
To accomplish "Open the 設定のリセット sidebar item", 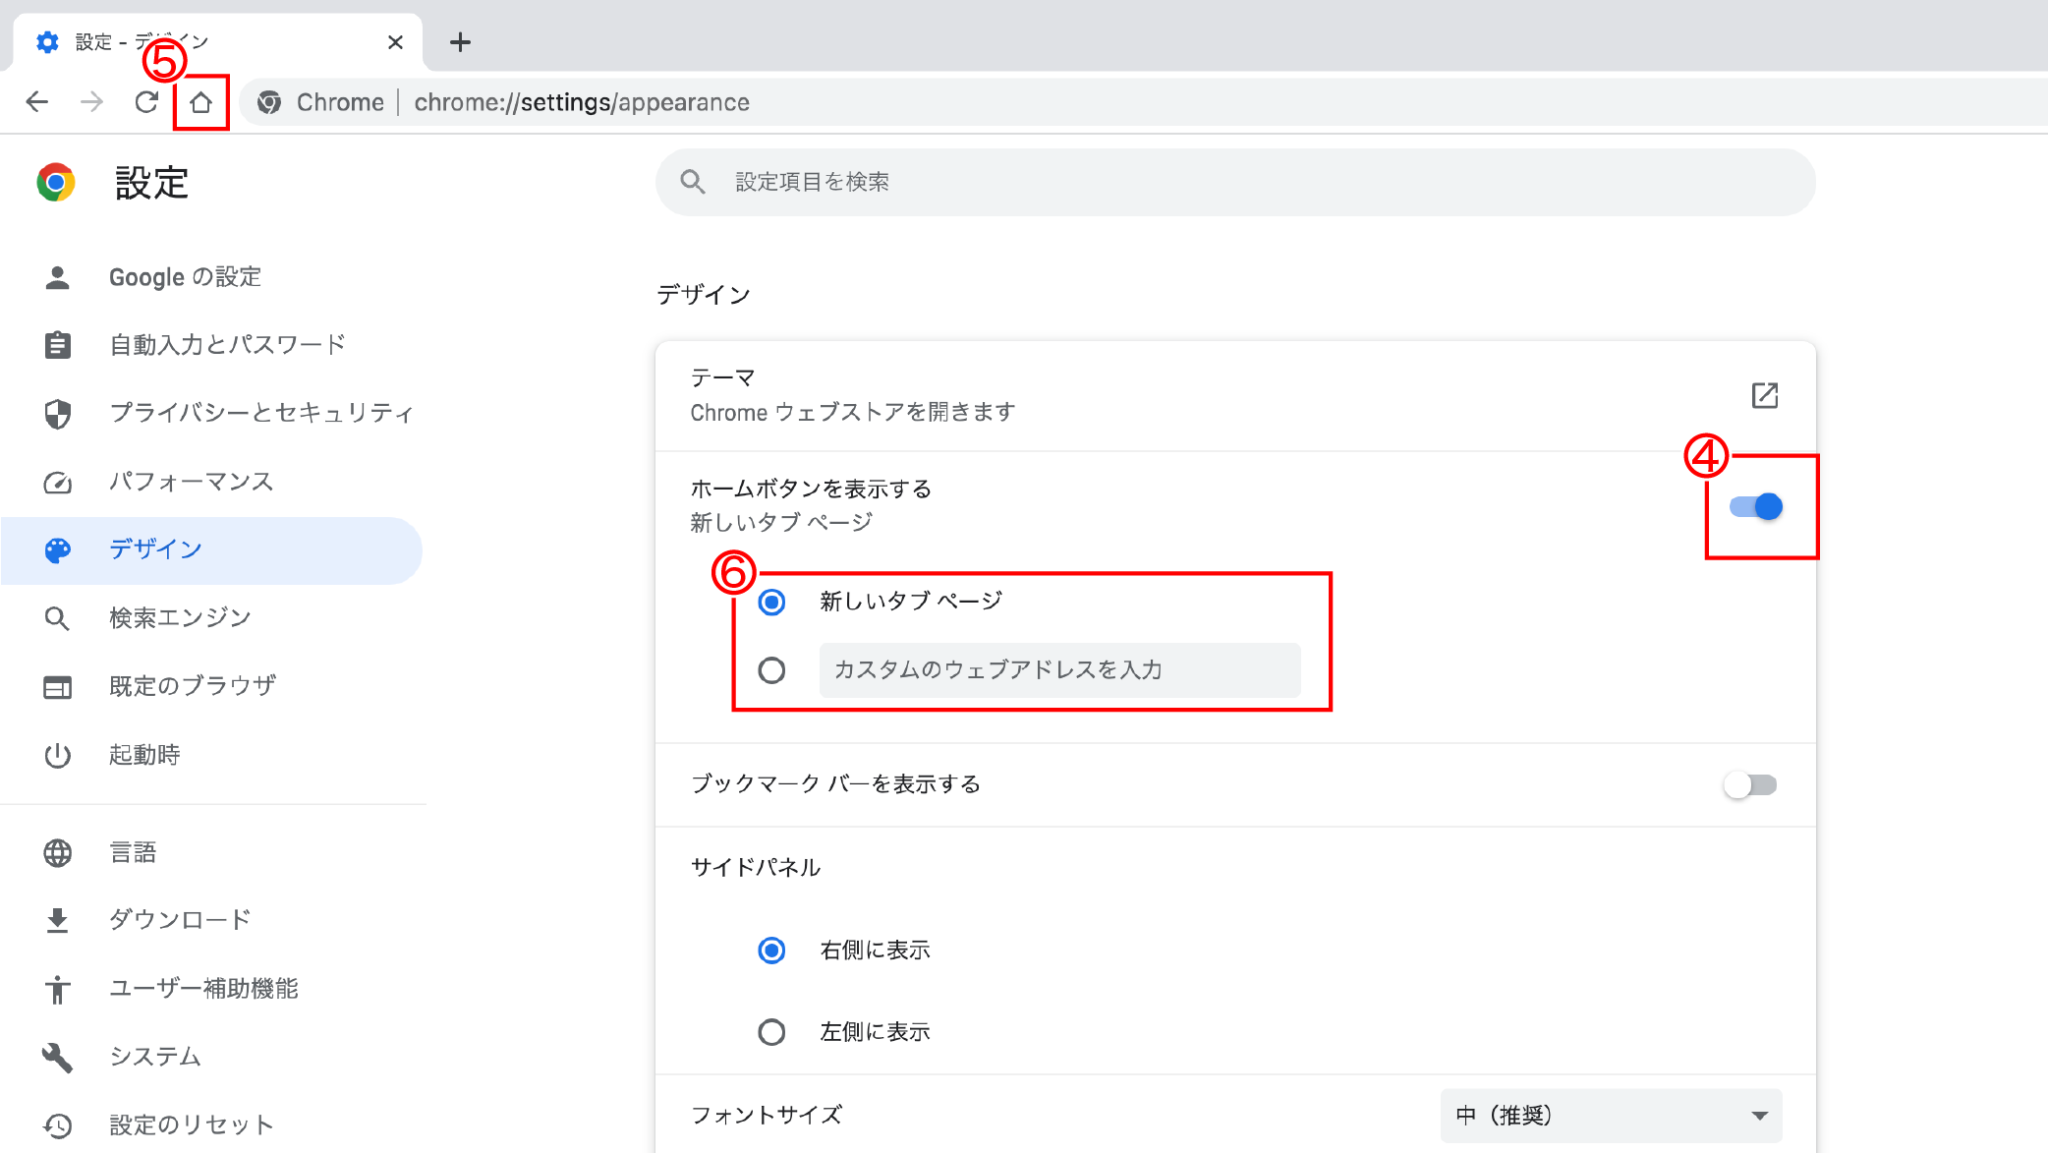I will pos(190,1125).
